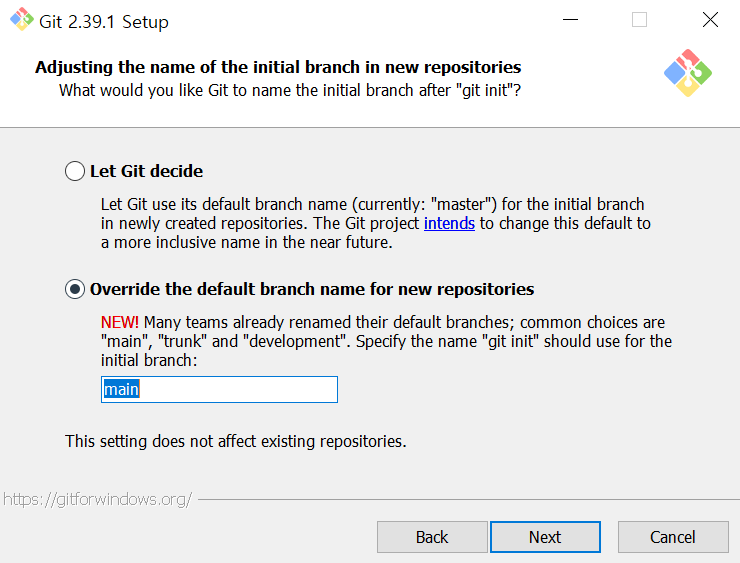
Task: Minimize the Git Setup window
Action: tap(570, 20)
